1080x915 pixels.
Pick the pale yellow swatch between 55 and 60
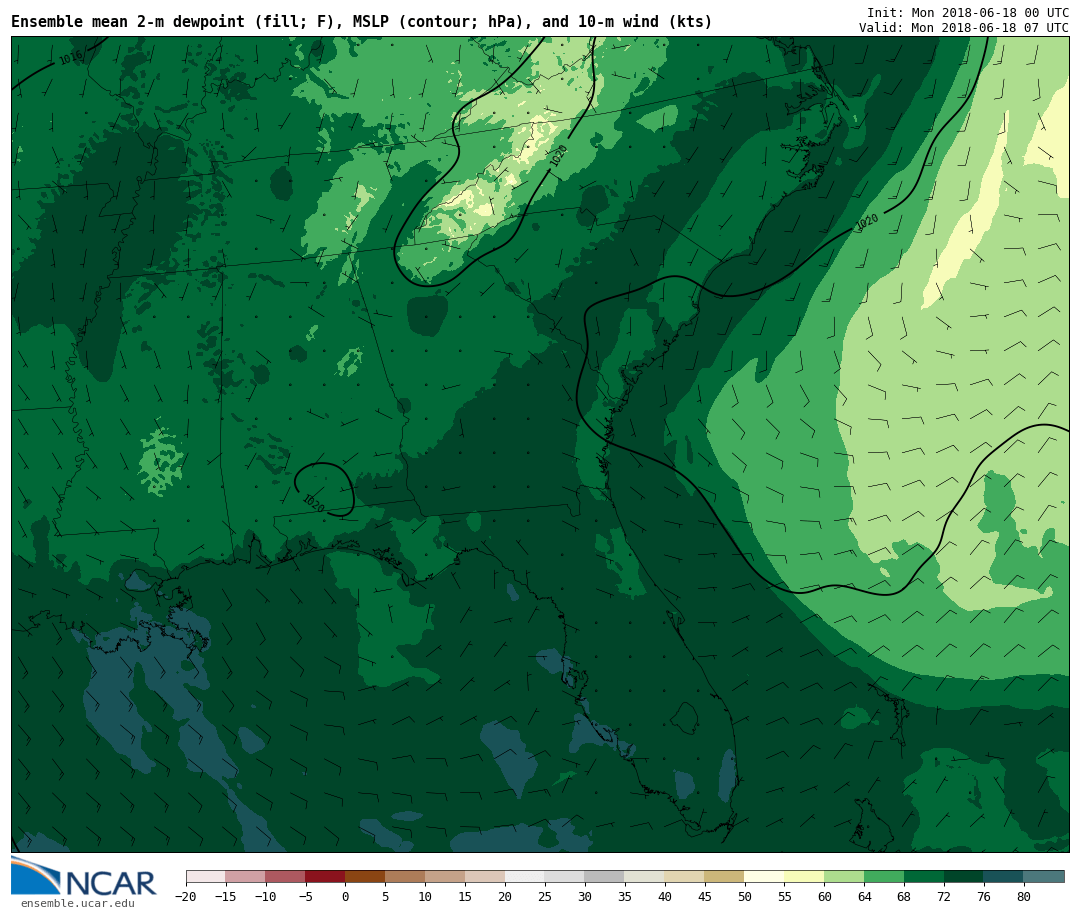[804, 877]
